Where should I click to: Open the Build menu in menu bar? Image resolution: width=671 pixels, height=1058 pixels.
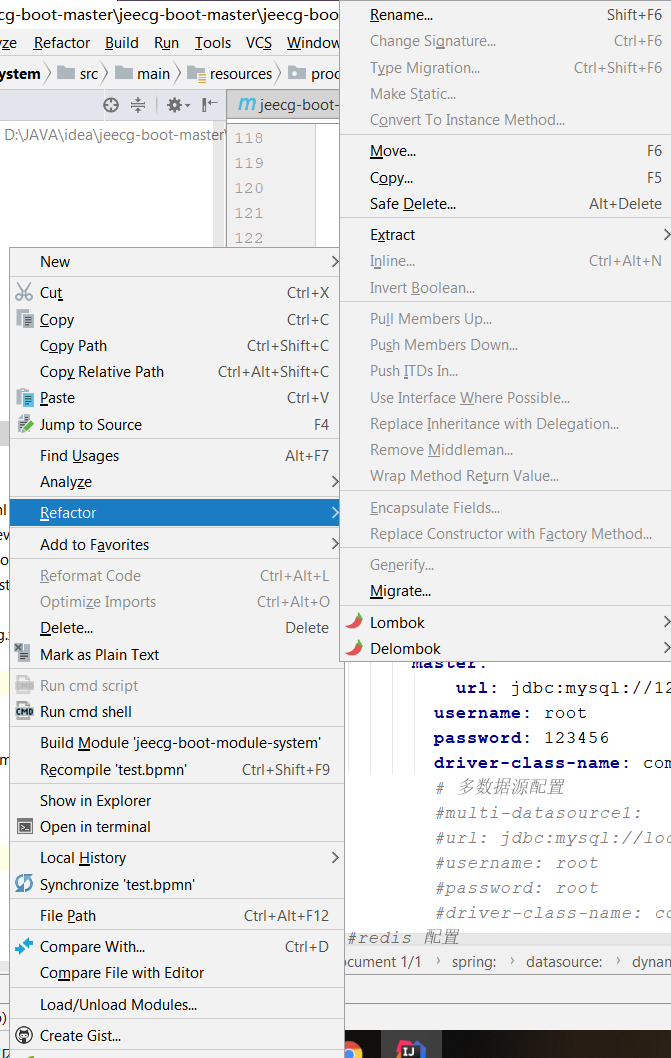(x=122, y=43)
